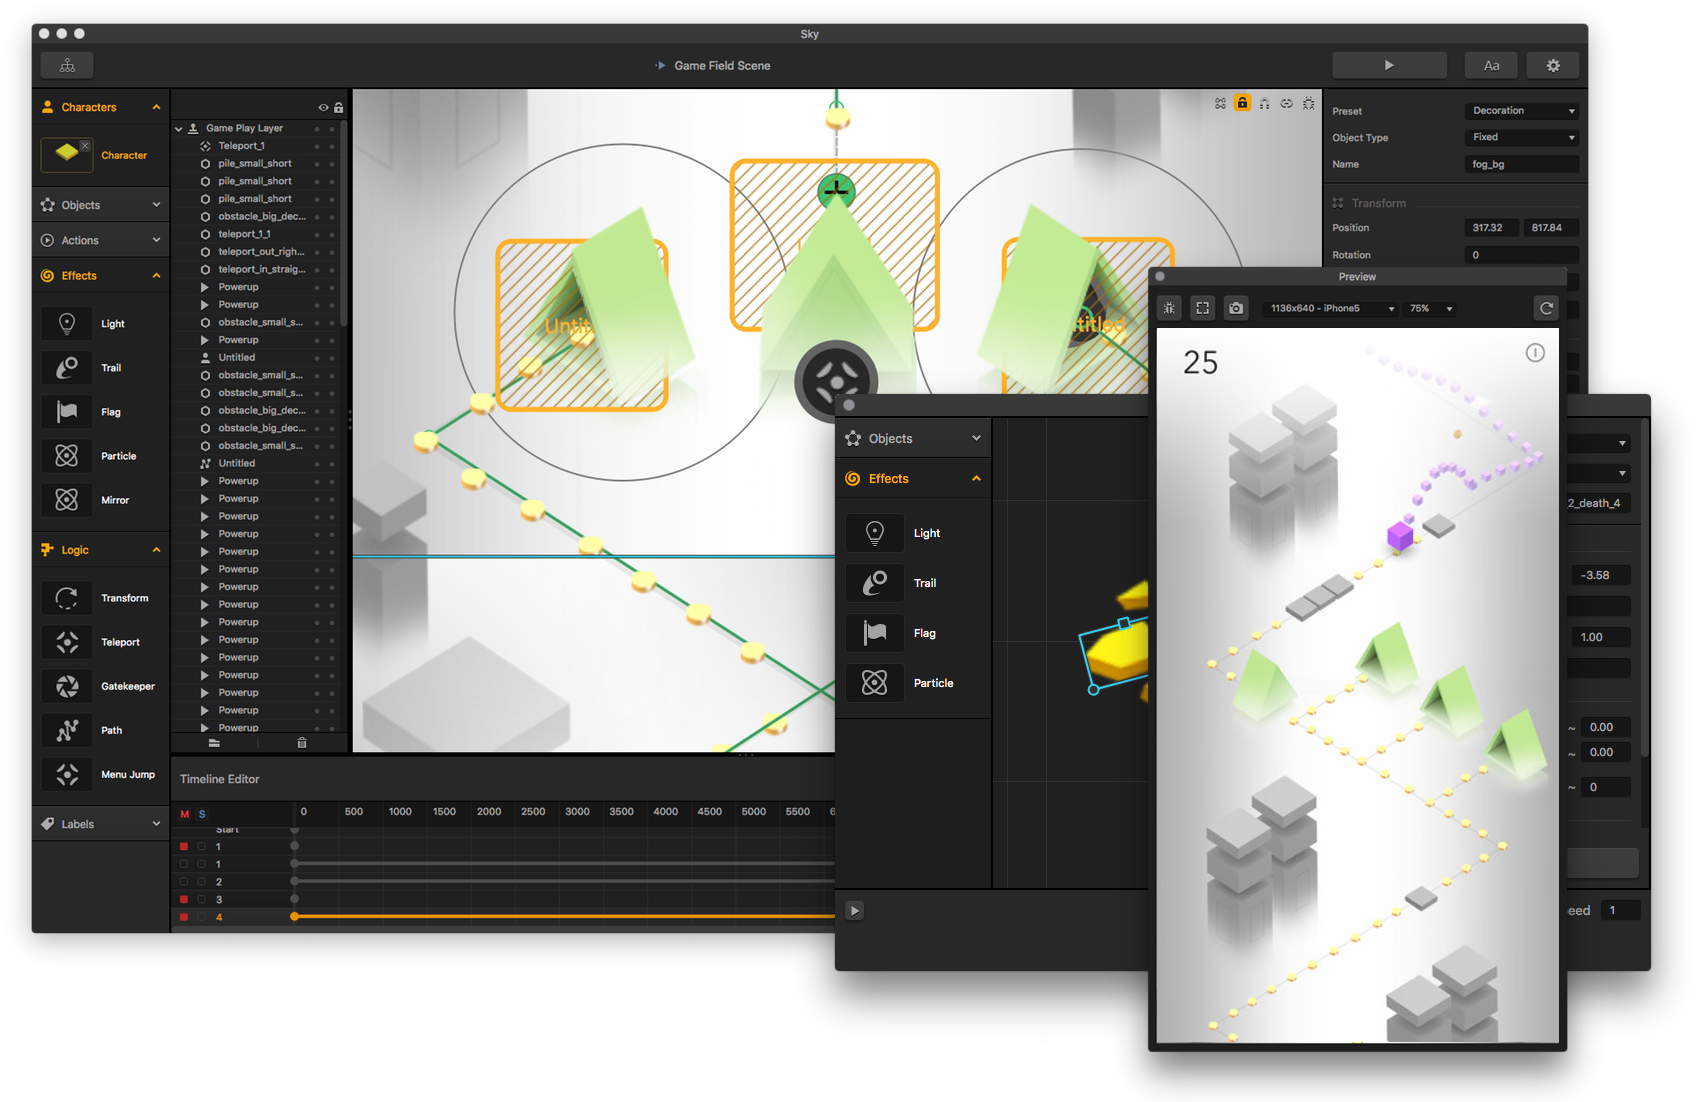Viewport: 1697px width, 1102px height.
Task: Click the scene hierarchy icon at top left
Action: tap(67, 65)
